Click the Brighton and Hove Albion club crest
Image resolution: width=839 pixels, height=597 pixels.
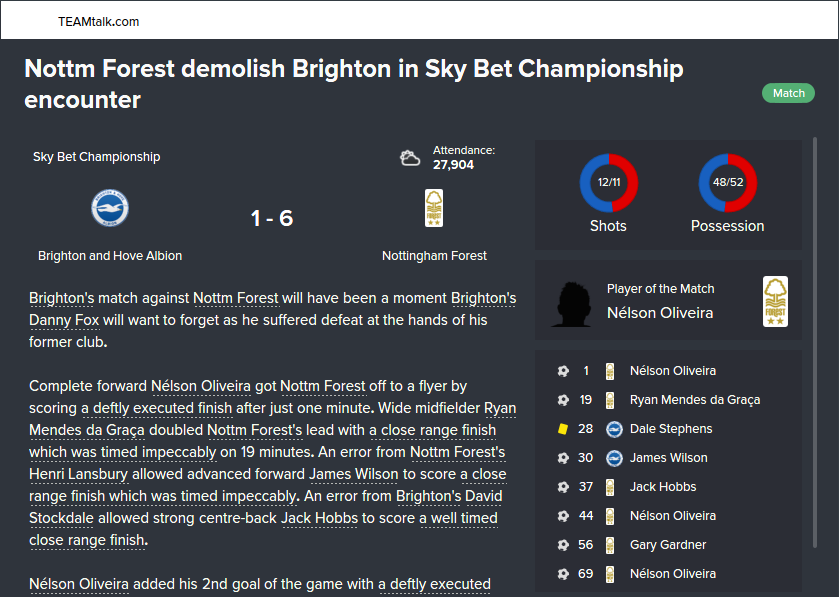tap(110, 207)
